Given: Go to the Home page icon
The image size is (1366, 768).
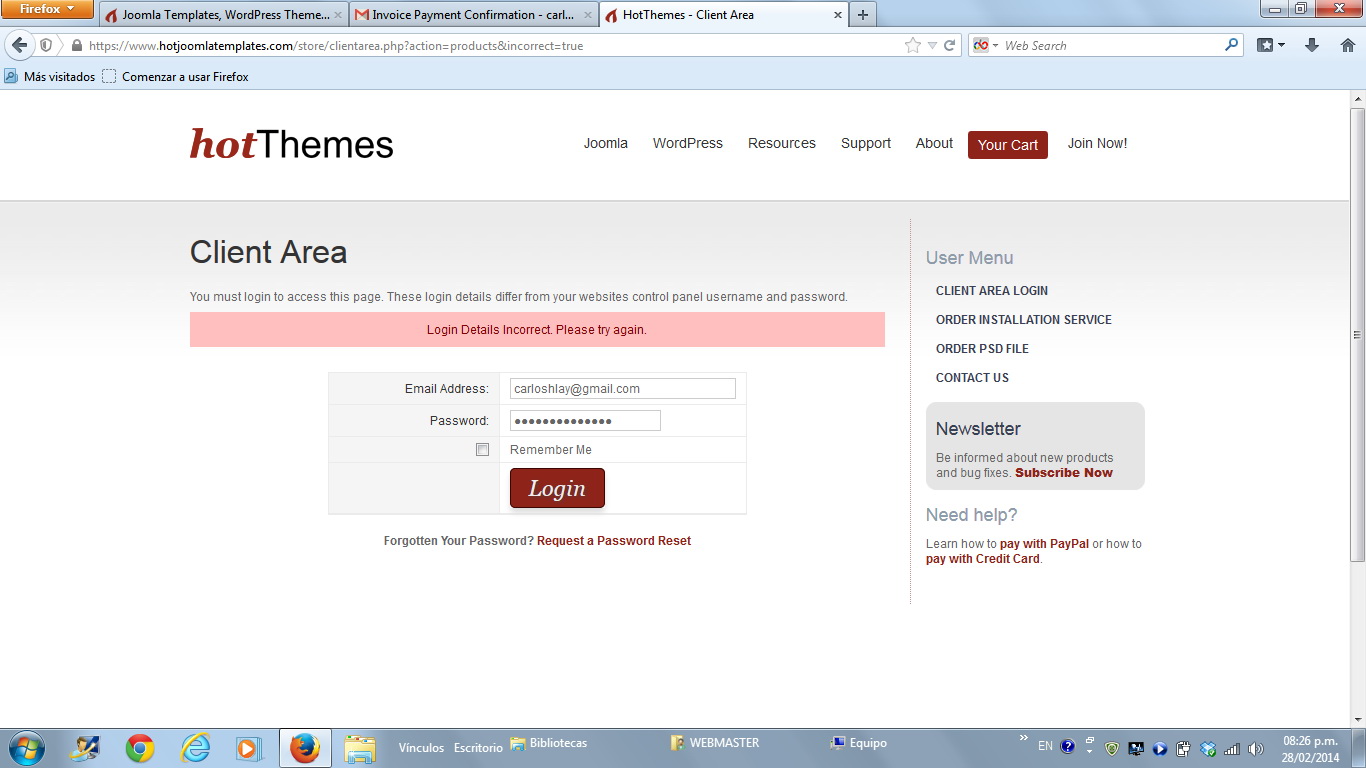Looking at the screenshot, I should (1347, 45).
